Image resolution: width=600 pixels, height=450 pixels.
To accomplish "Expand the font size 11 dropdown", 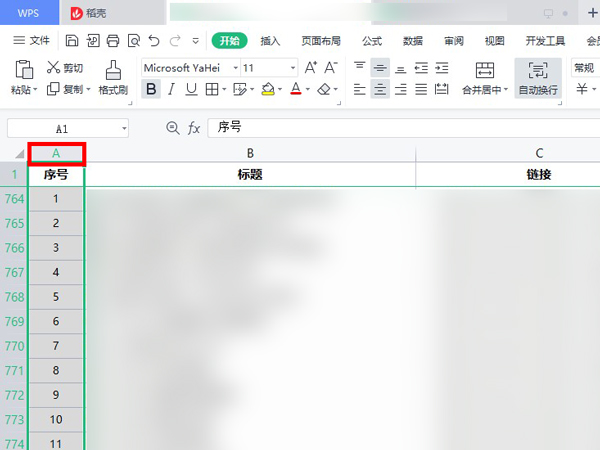I will (x=293, y=67).
